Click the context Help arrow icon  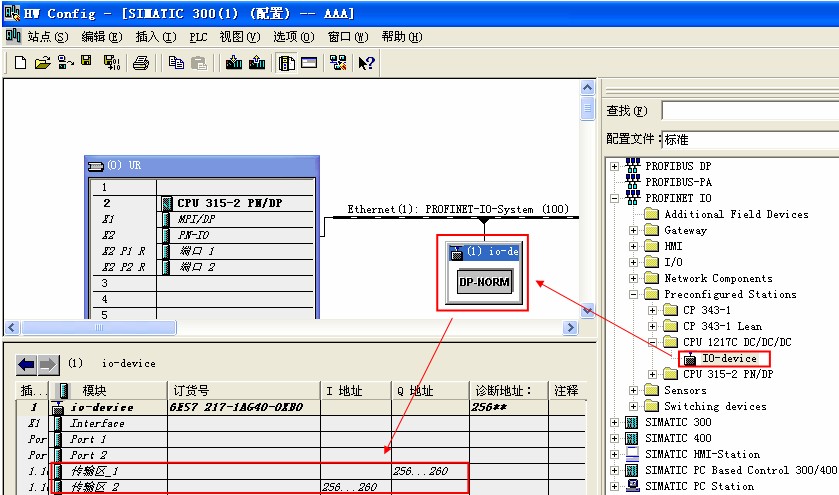(367, 63)
